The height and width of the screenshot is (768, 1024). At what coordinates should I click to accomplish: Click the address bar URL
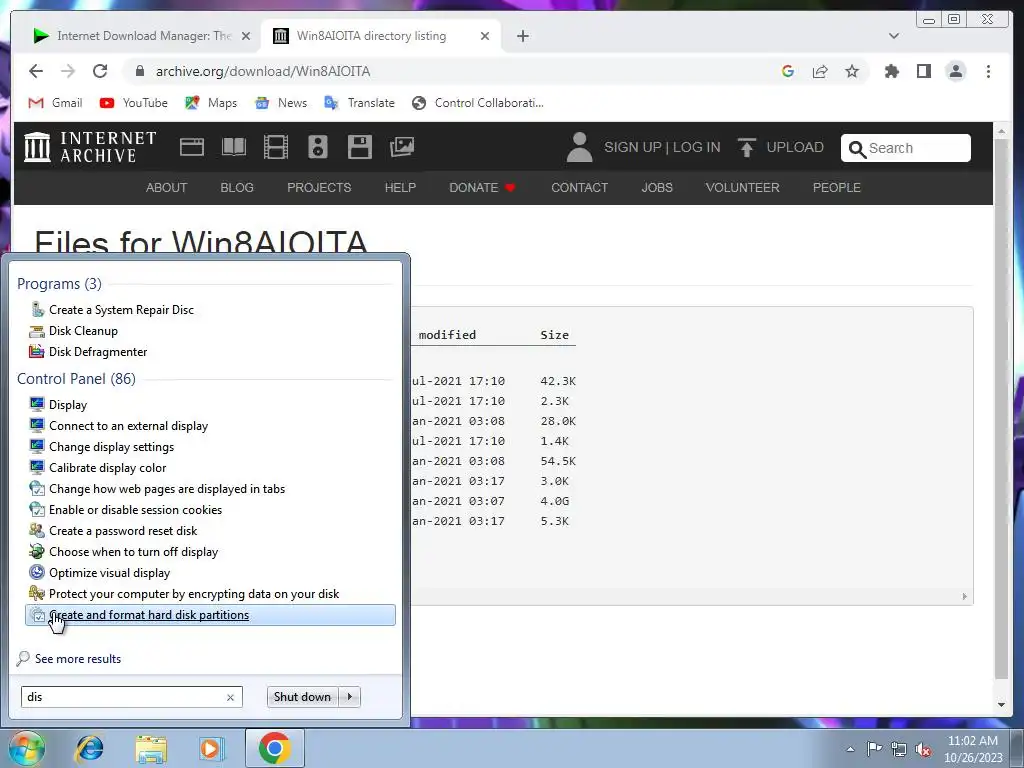(x=263, y=71)
